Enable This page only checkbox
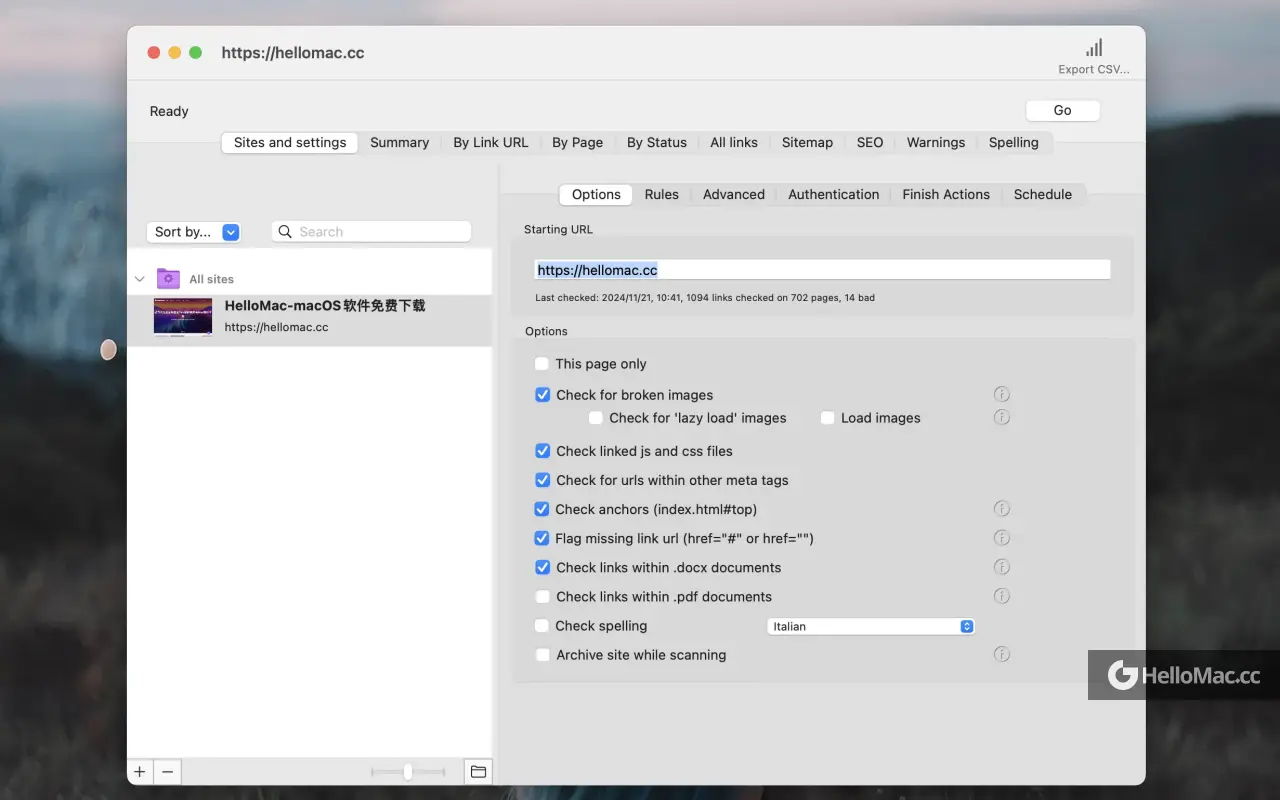1280x800 pixels. point(542,364)
